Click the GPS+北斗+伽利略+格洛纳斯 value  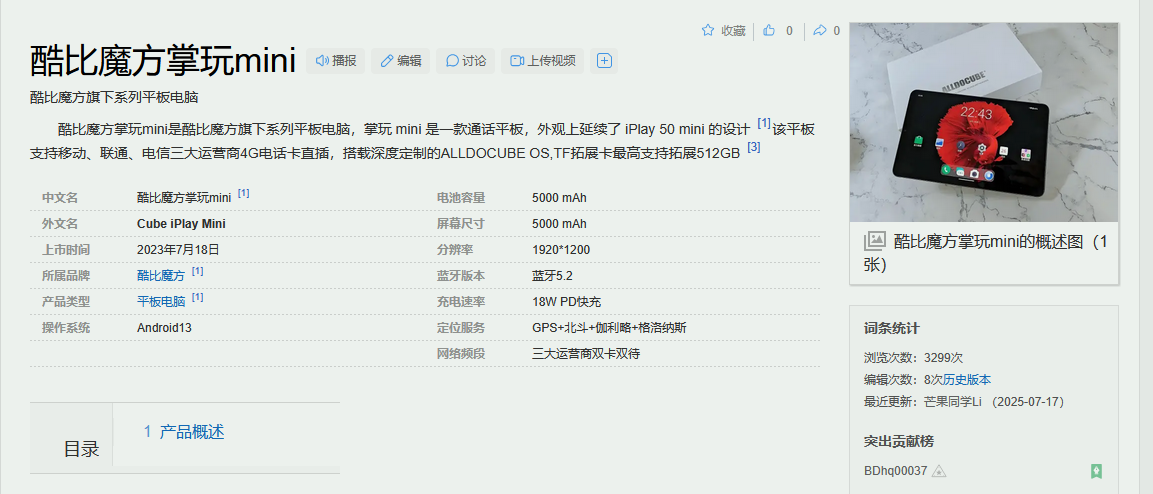[x=610, y=328]
